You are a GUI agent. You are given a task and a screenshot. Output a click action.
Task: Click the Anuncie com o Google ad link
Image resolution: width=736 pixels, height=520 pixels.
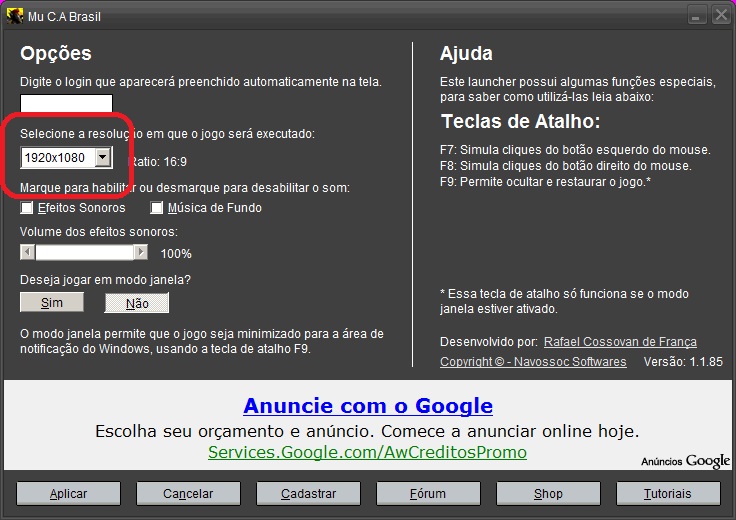pos(367,406)
